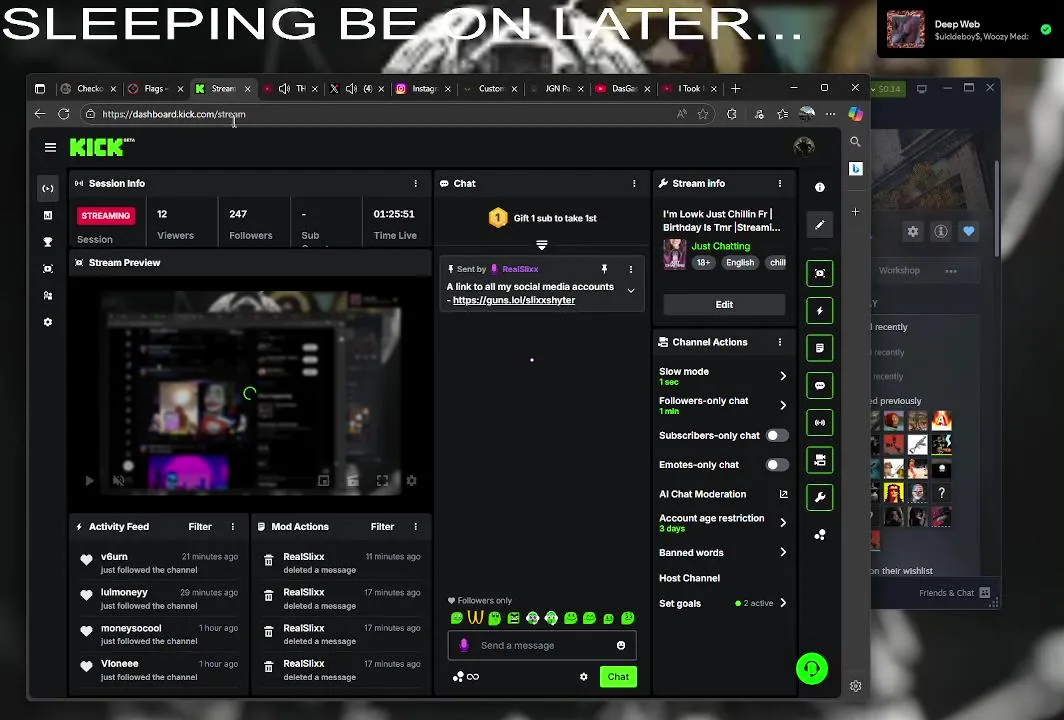Open the Kick hamburger menu
Screen dimensions: 1064x720
[50, 147]
